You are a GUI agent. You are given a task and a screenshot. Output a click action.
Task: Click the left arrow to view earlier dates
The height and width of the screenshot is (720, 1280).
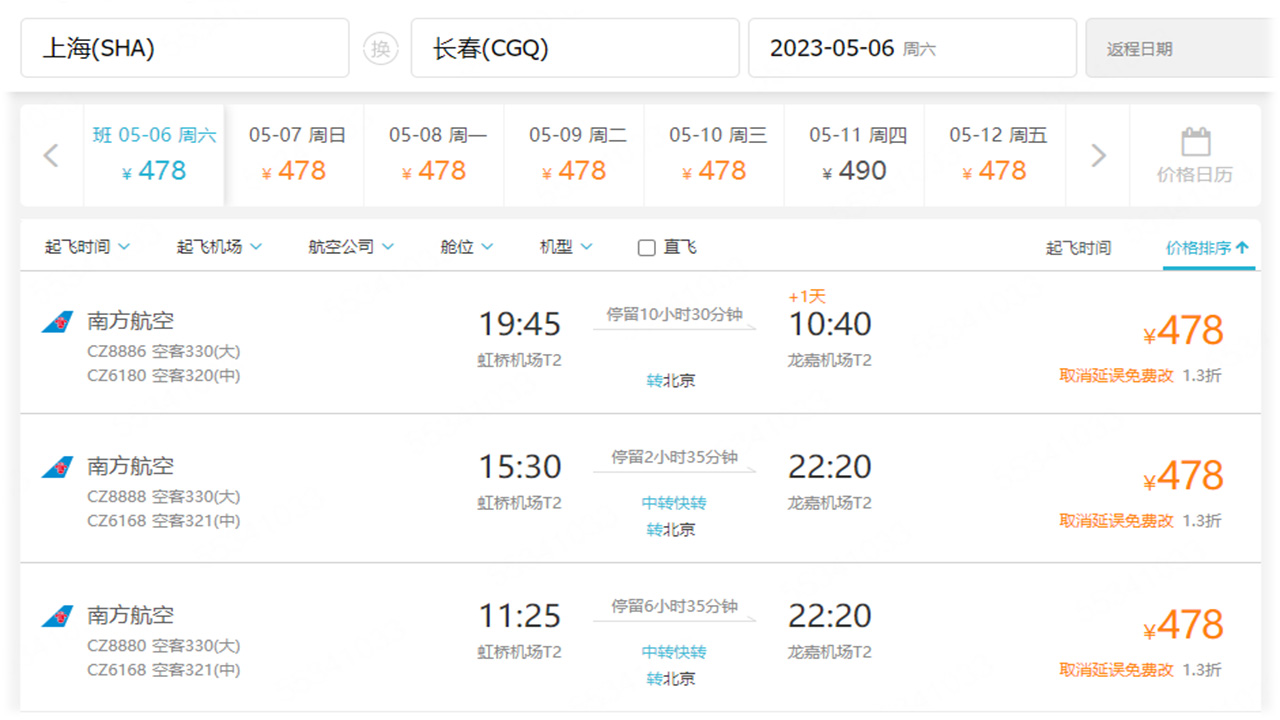tap(50, 155)
